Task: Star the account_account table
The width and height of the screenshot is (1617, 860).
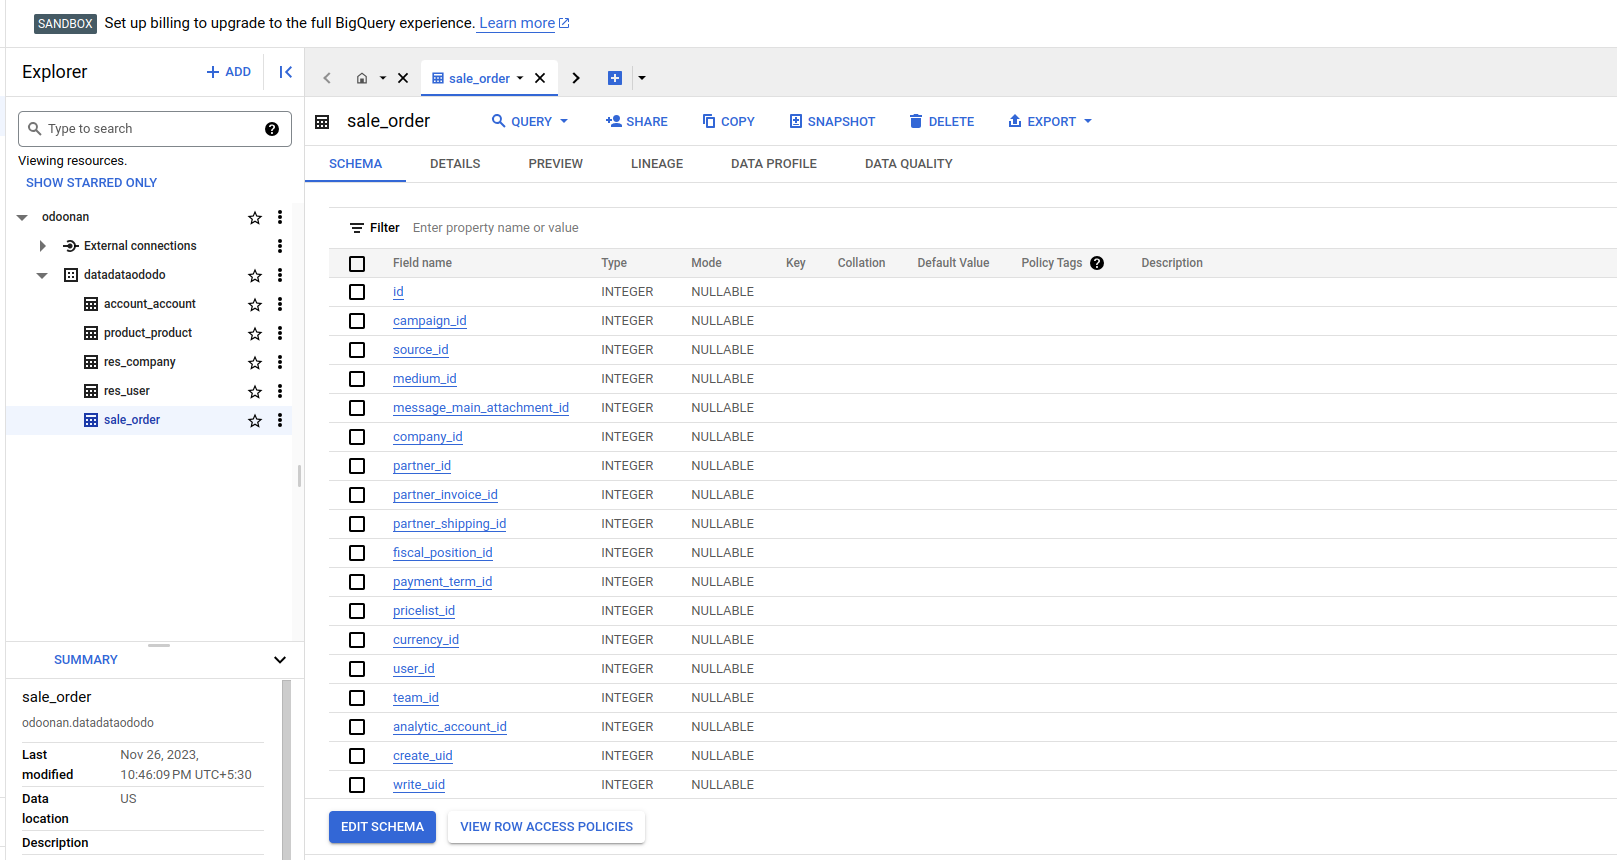Action: coord(255,305)
